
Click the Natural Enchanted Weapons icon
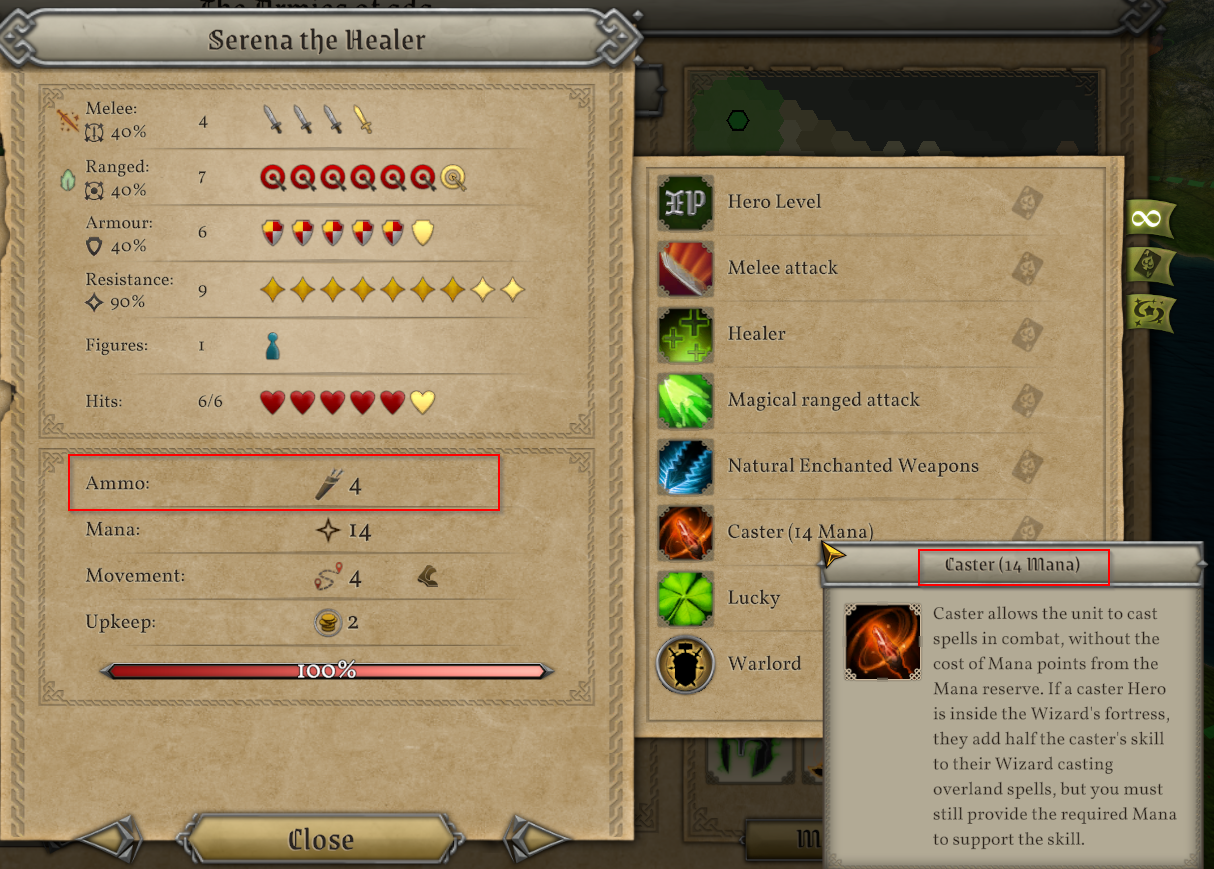(x=685, y=466)
